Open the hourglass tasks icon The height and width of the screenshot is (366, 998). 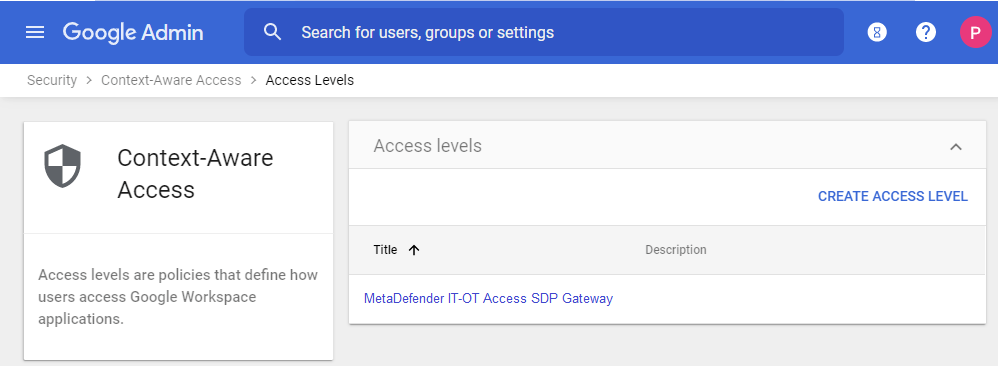877,32
